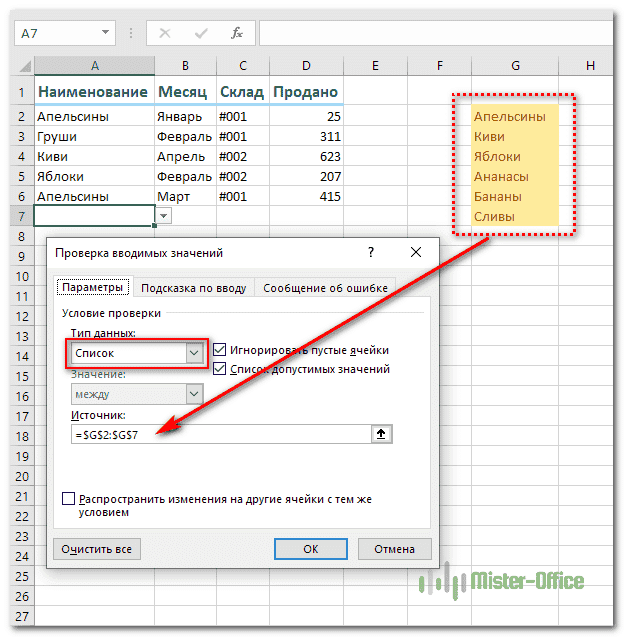This screenshot has height=637, width=624.
Task: Click the Cancel X icon in formula bar
Action: pyautogui.click(x=166, y=32)
